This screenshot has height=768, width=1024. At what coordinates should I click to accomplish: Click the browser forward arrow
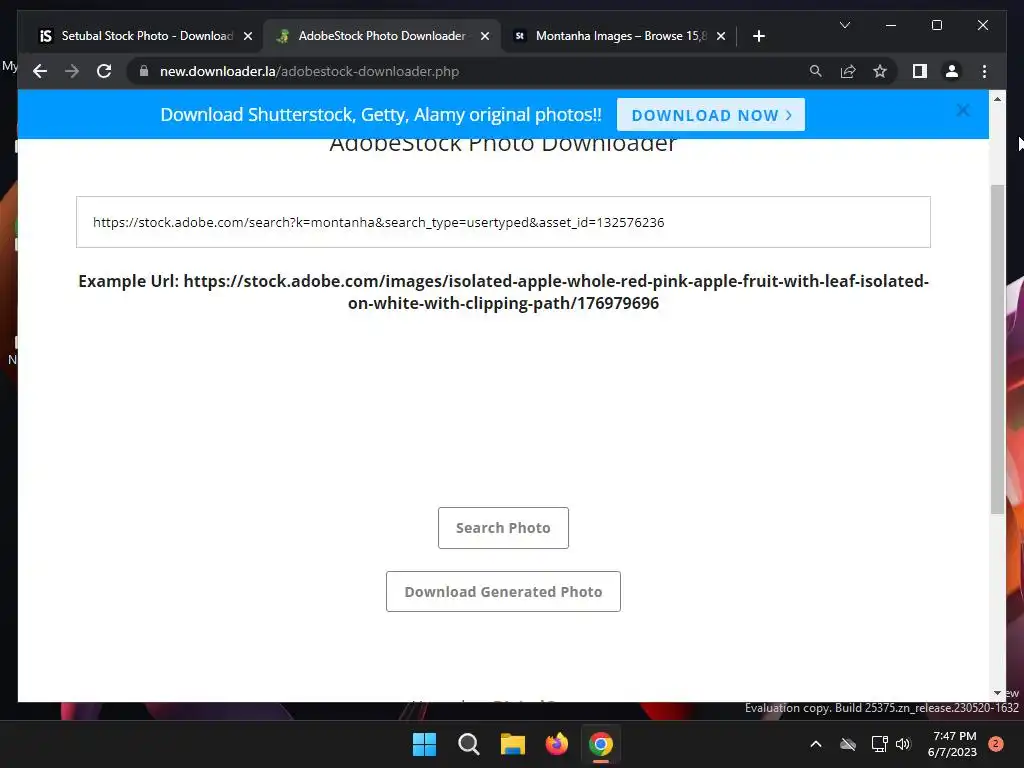click(72, 71)
